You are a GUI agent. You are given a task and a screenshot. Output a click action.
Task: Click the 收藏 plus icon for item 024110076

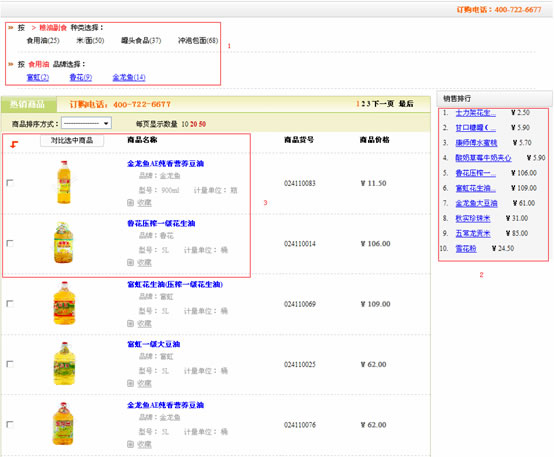(x=130, y=444)
